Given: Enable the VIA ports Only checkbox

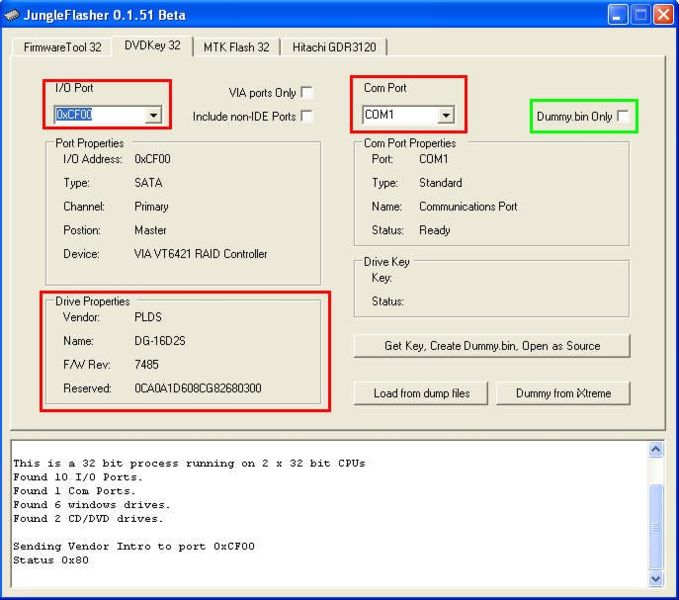Looking at the screenshot, I should (x=307, y=92).
